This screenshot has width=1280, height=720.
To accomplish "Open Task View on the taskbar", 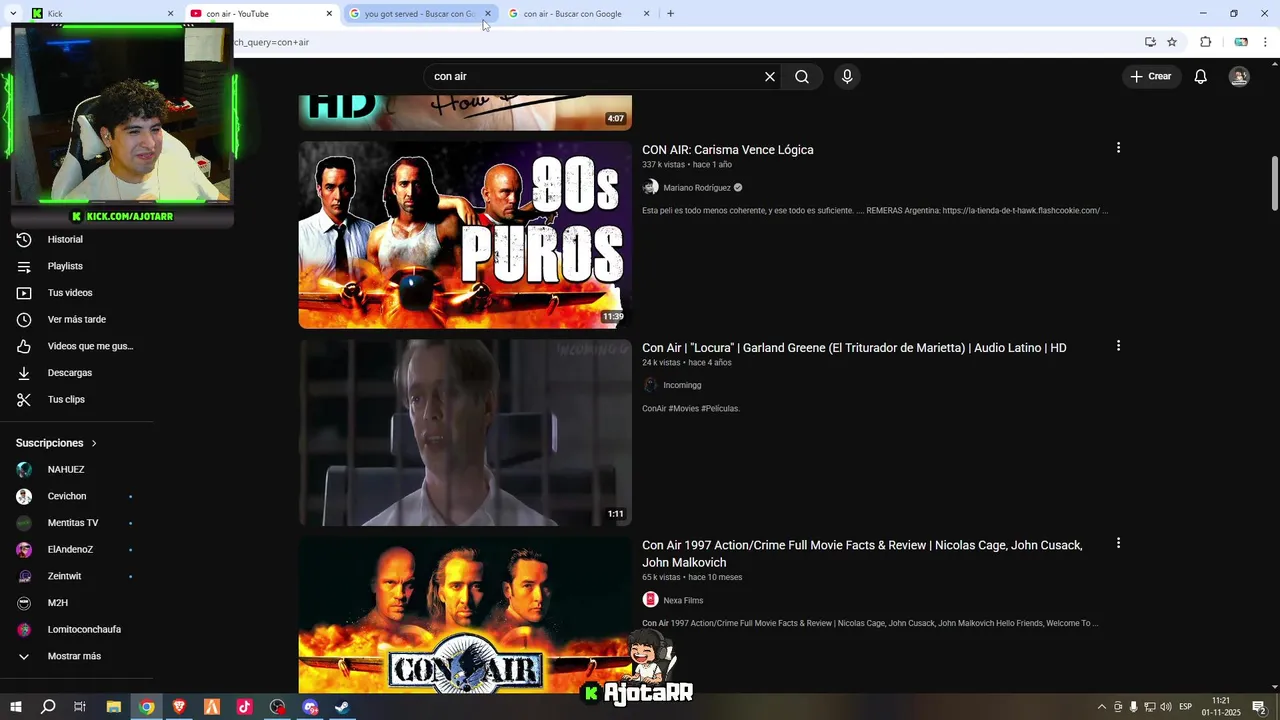I will [80, 707].
